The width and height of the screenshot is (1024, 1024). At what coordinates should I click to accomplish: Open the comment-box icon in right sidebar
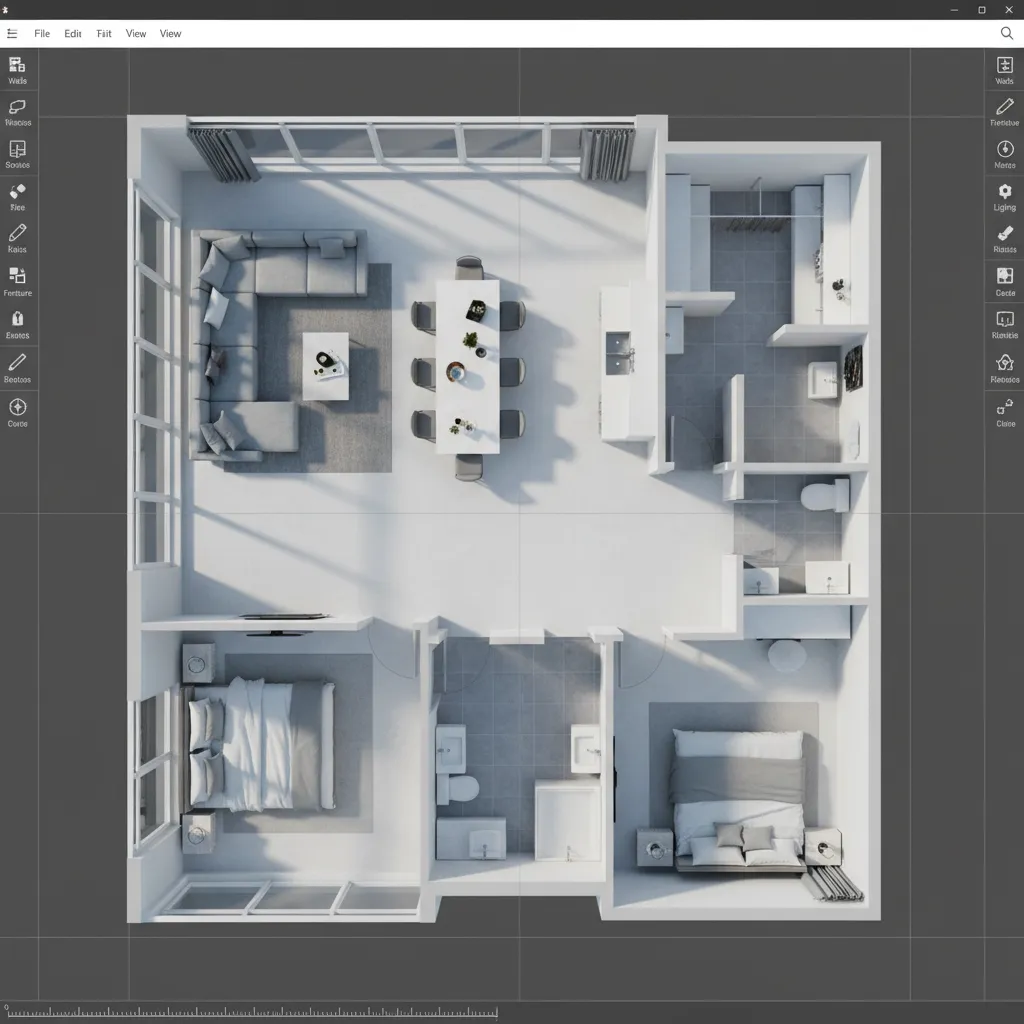(1004, 325)
